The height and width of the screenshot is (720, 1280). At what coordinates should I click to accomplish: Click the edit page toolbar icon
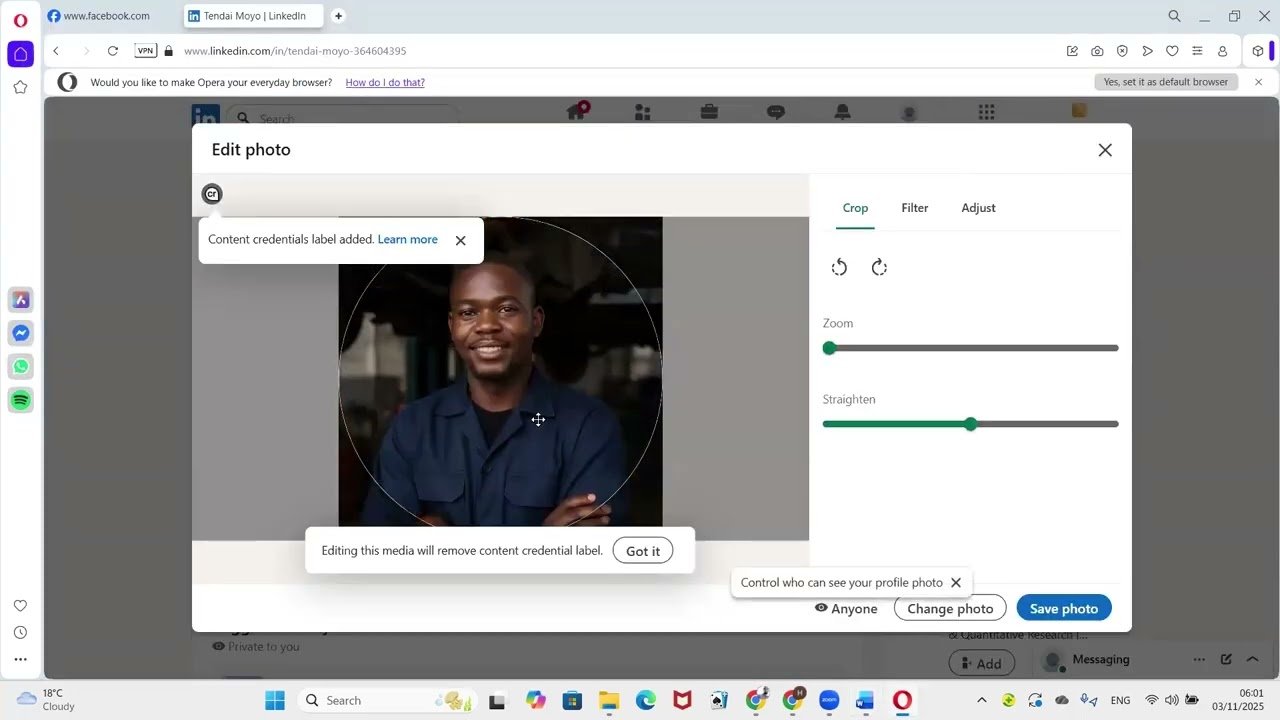1072,51
